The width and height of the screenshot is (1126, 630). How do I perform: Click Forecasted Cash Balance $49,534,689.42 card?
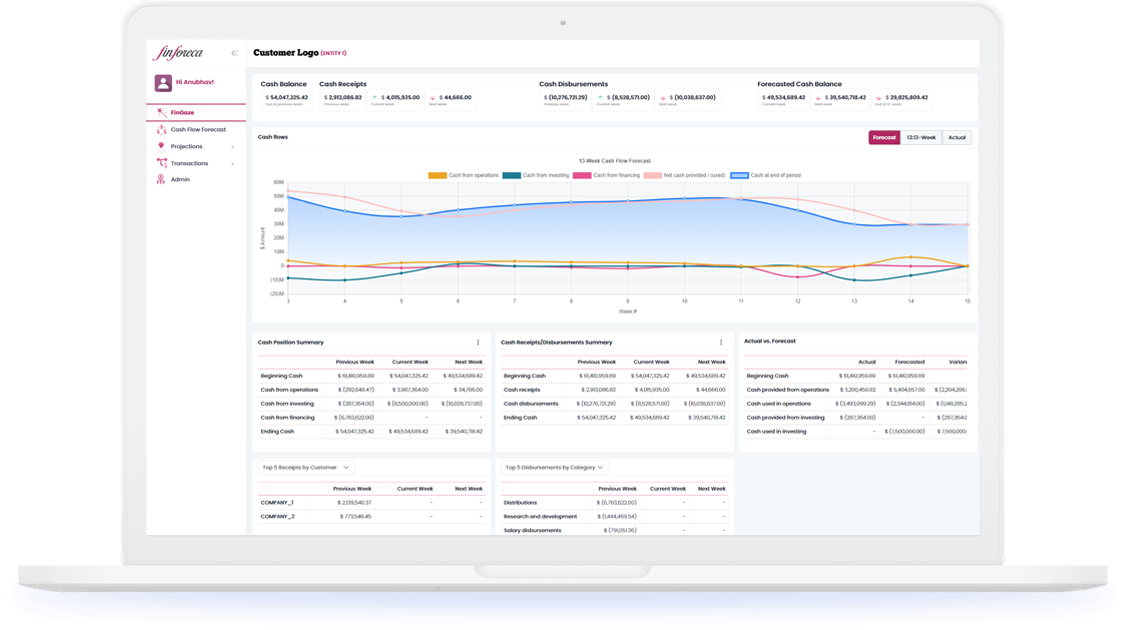pos(783,99)
